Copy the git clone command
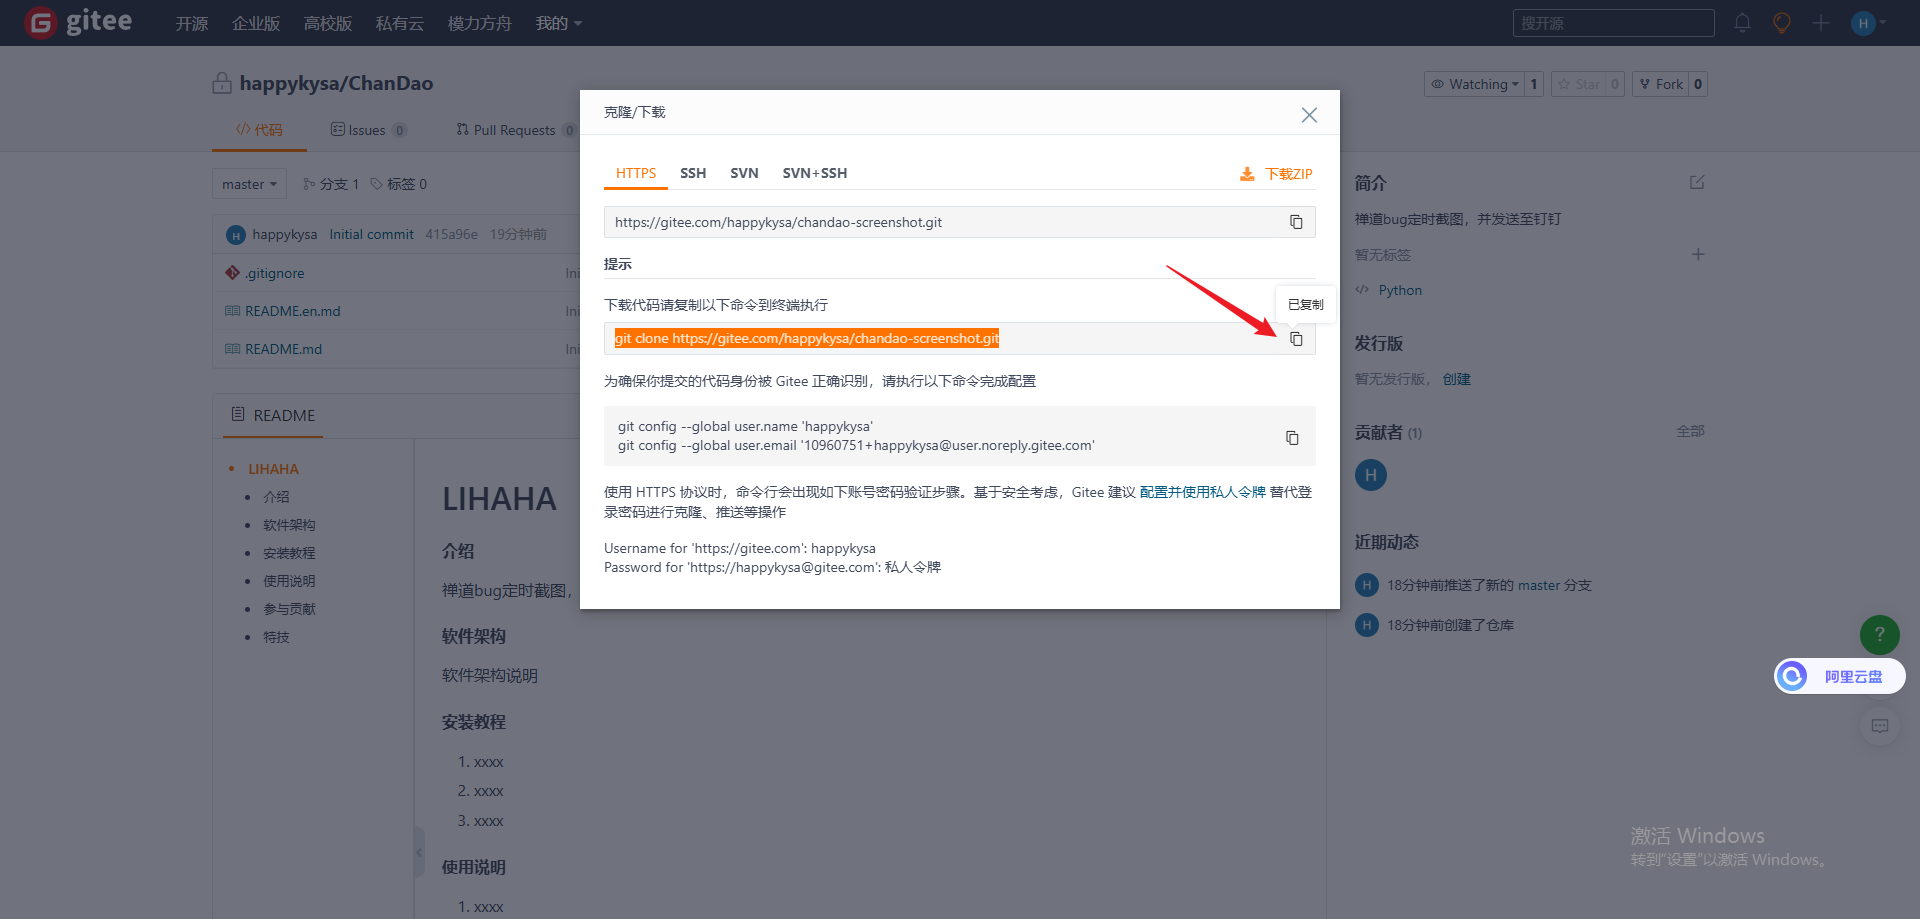Viewport: 1920px width, 919px height. 1296,339
